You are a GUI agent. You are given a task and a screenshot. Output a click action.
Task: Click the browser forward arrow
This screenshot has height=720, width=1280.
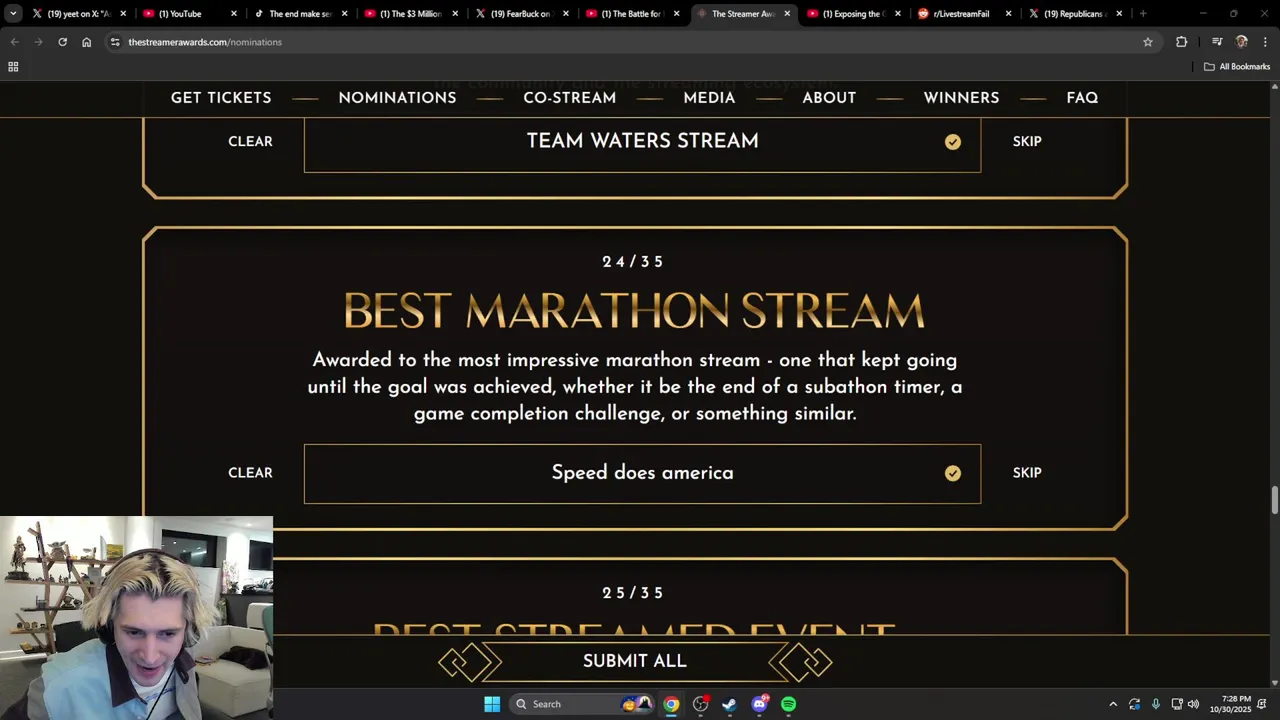(x=38, y=42)
